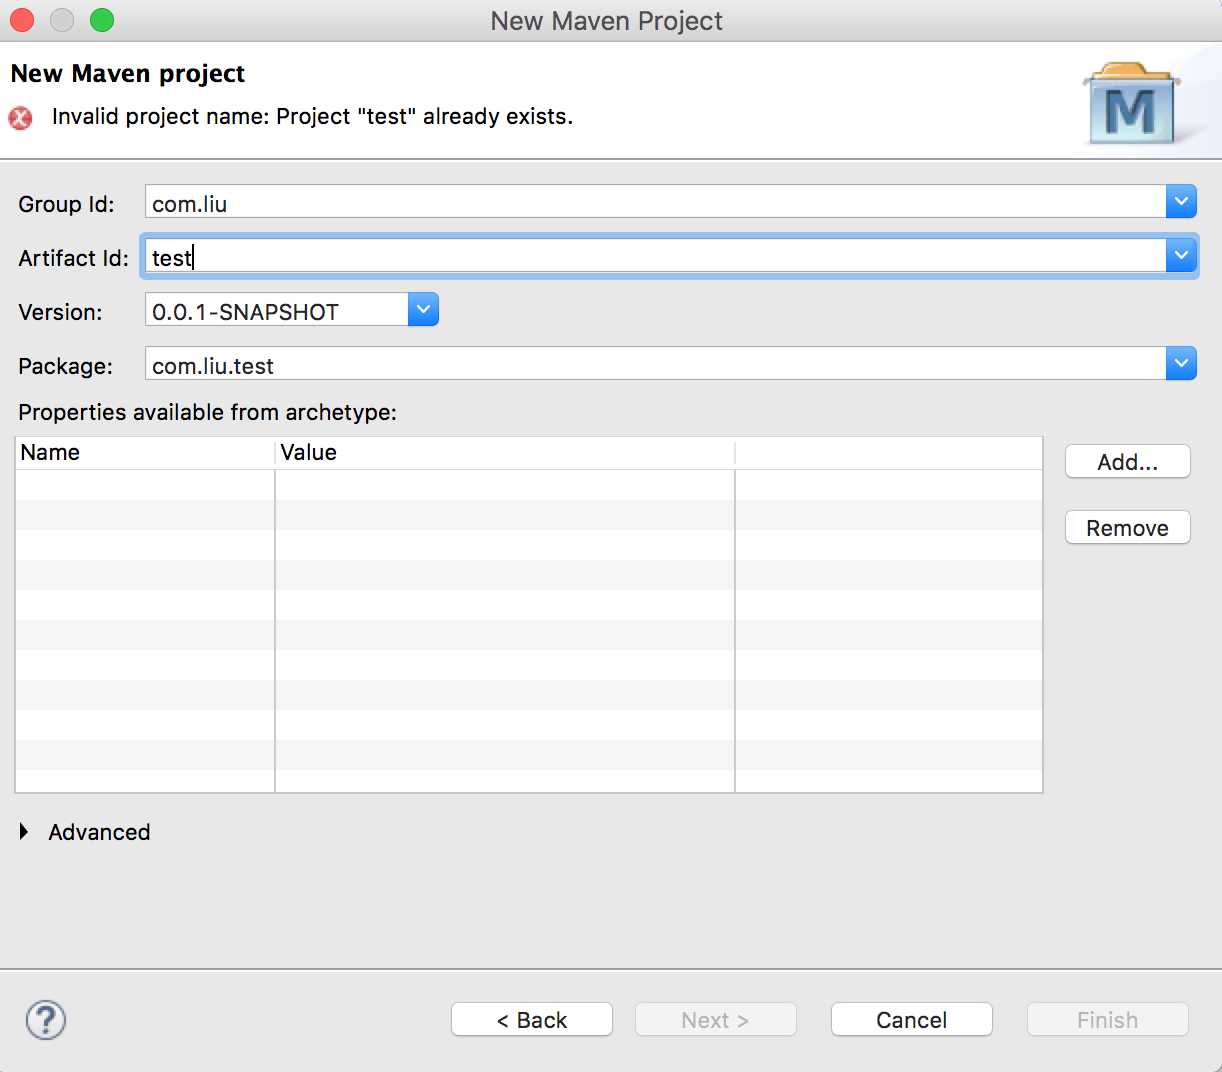Close the dialog with the red window button
Screen dimensions: 1222x1072
(x=22, y=20)
